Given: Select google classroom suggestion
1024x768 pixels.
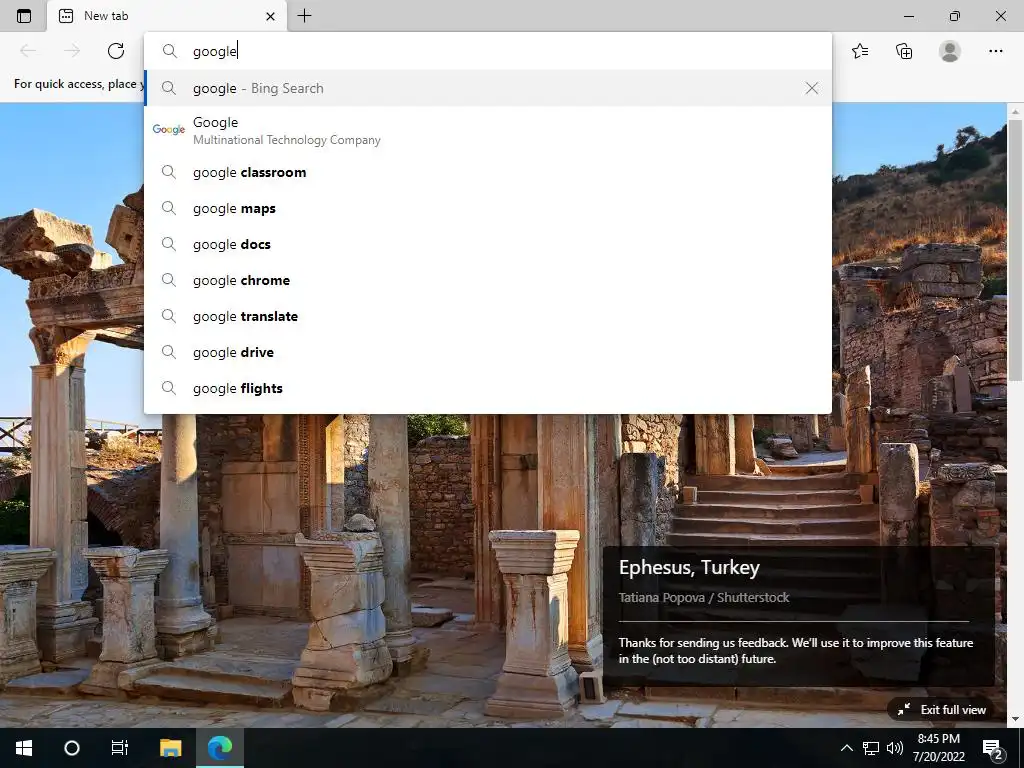Looking at the screenshot, I should pyautogui.click(x=488, y=172).
